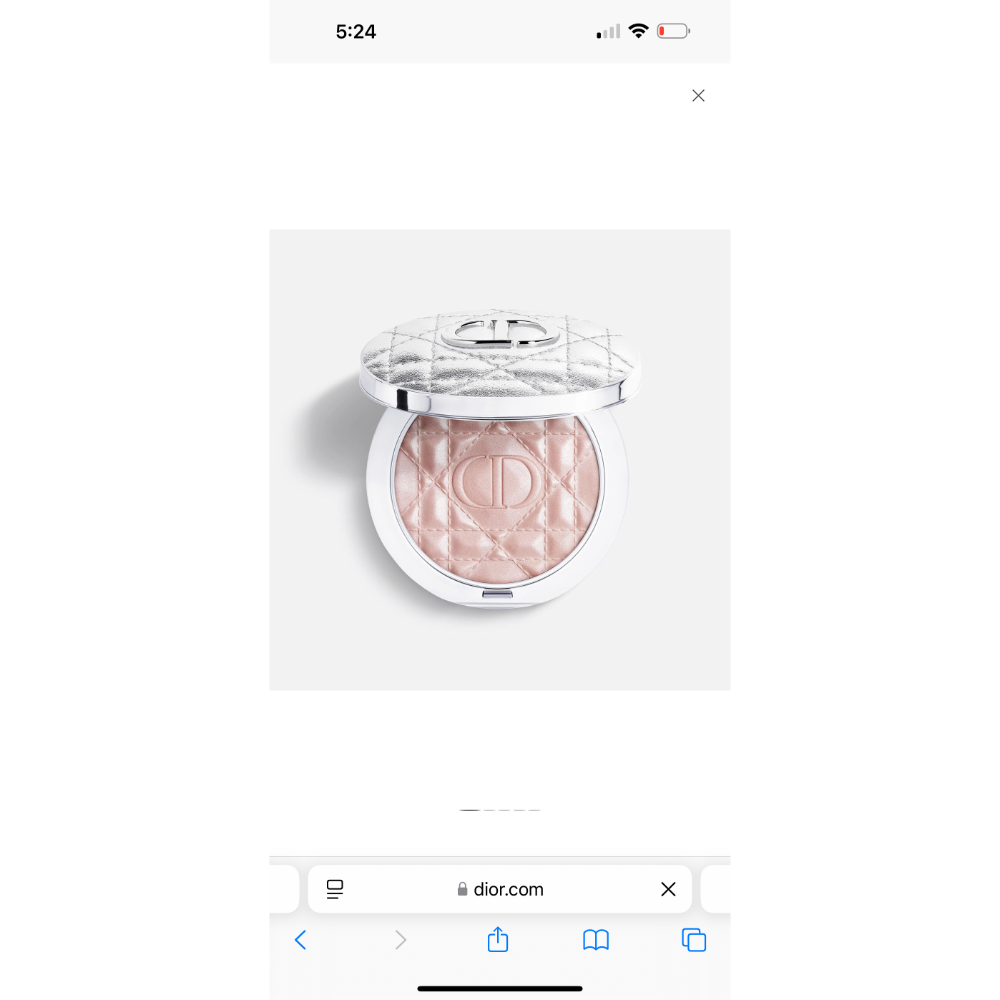Tap the cellular signal bars

coord(608,31)
